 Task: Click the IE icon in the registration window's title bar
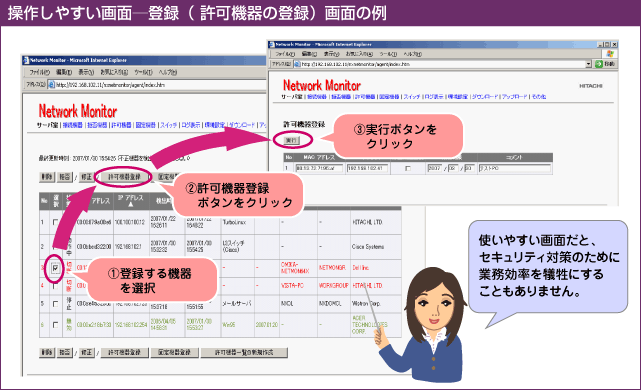[x=271, y=44]
